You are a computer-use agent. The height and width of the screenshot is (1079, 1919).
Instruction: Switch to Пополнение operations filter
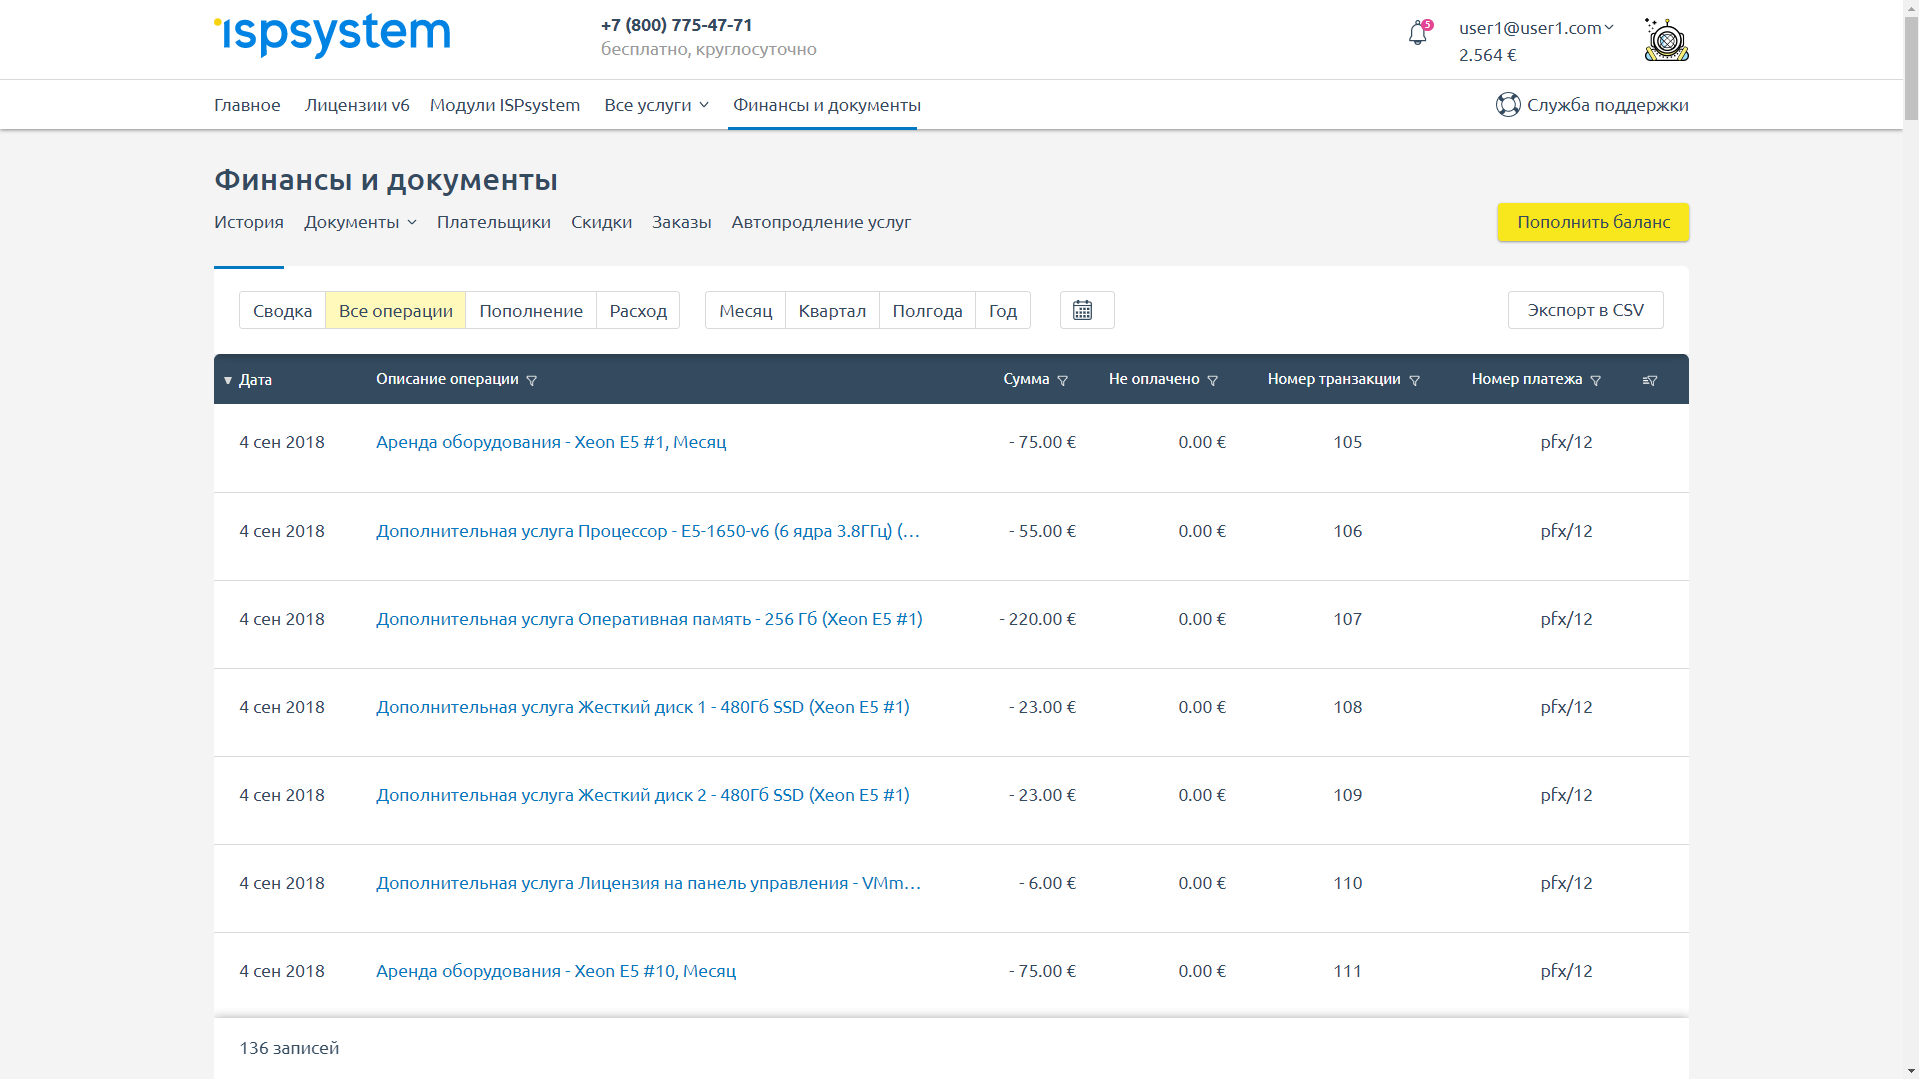tap(531, 311)
